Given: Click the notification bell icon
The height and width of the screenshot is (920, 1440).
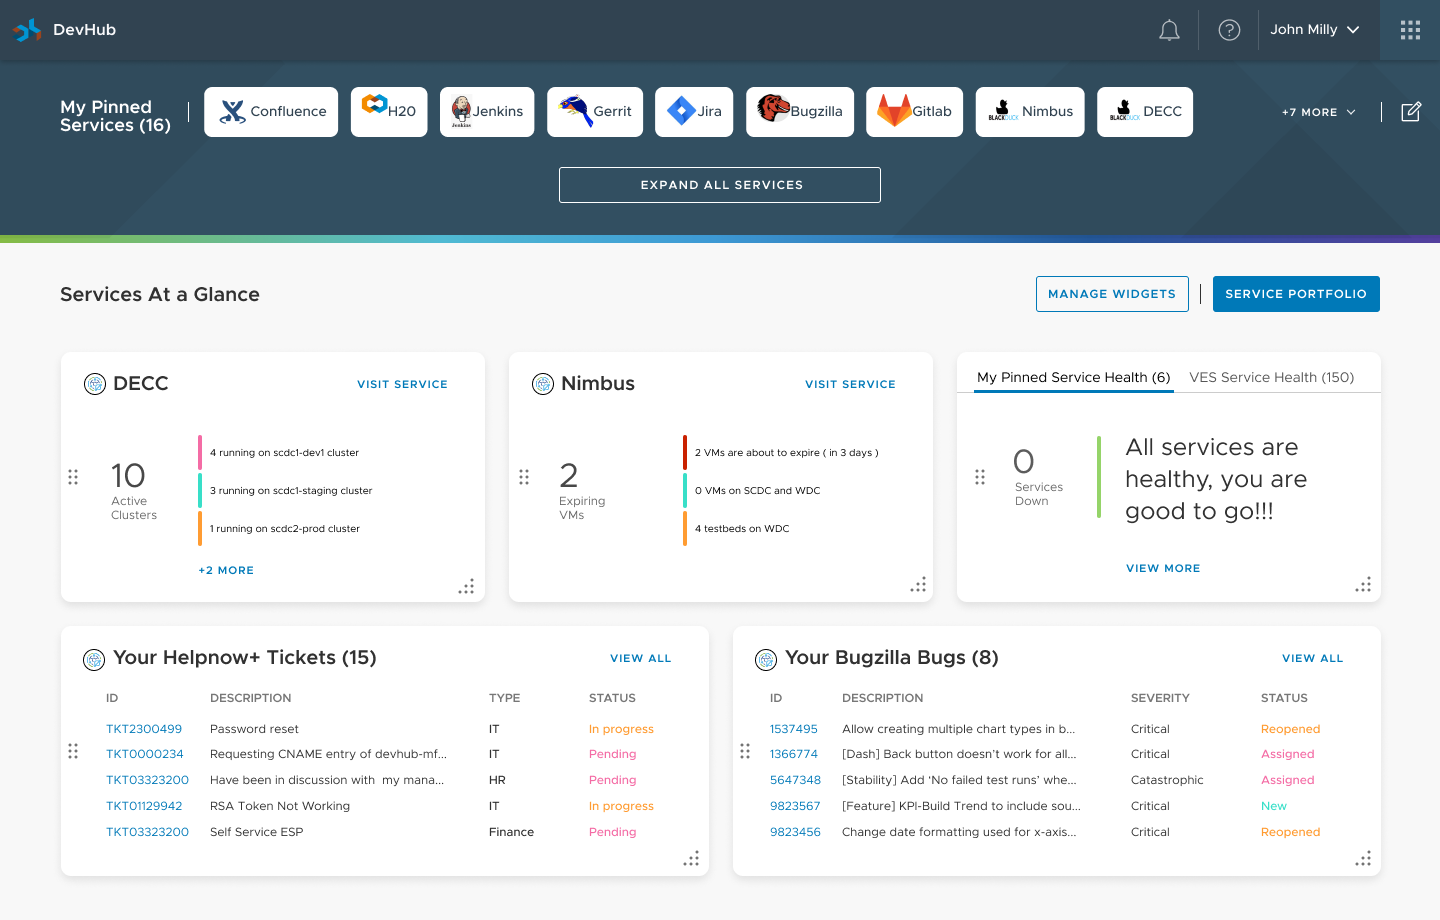Looking at the screenshot, I should click(1169, 30).
